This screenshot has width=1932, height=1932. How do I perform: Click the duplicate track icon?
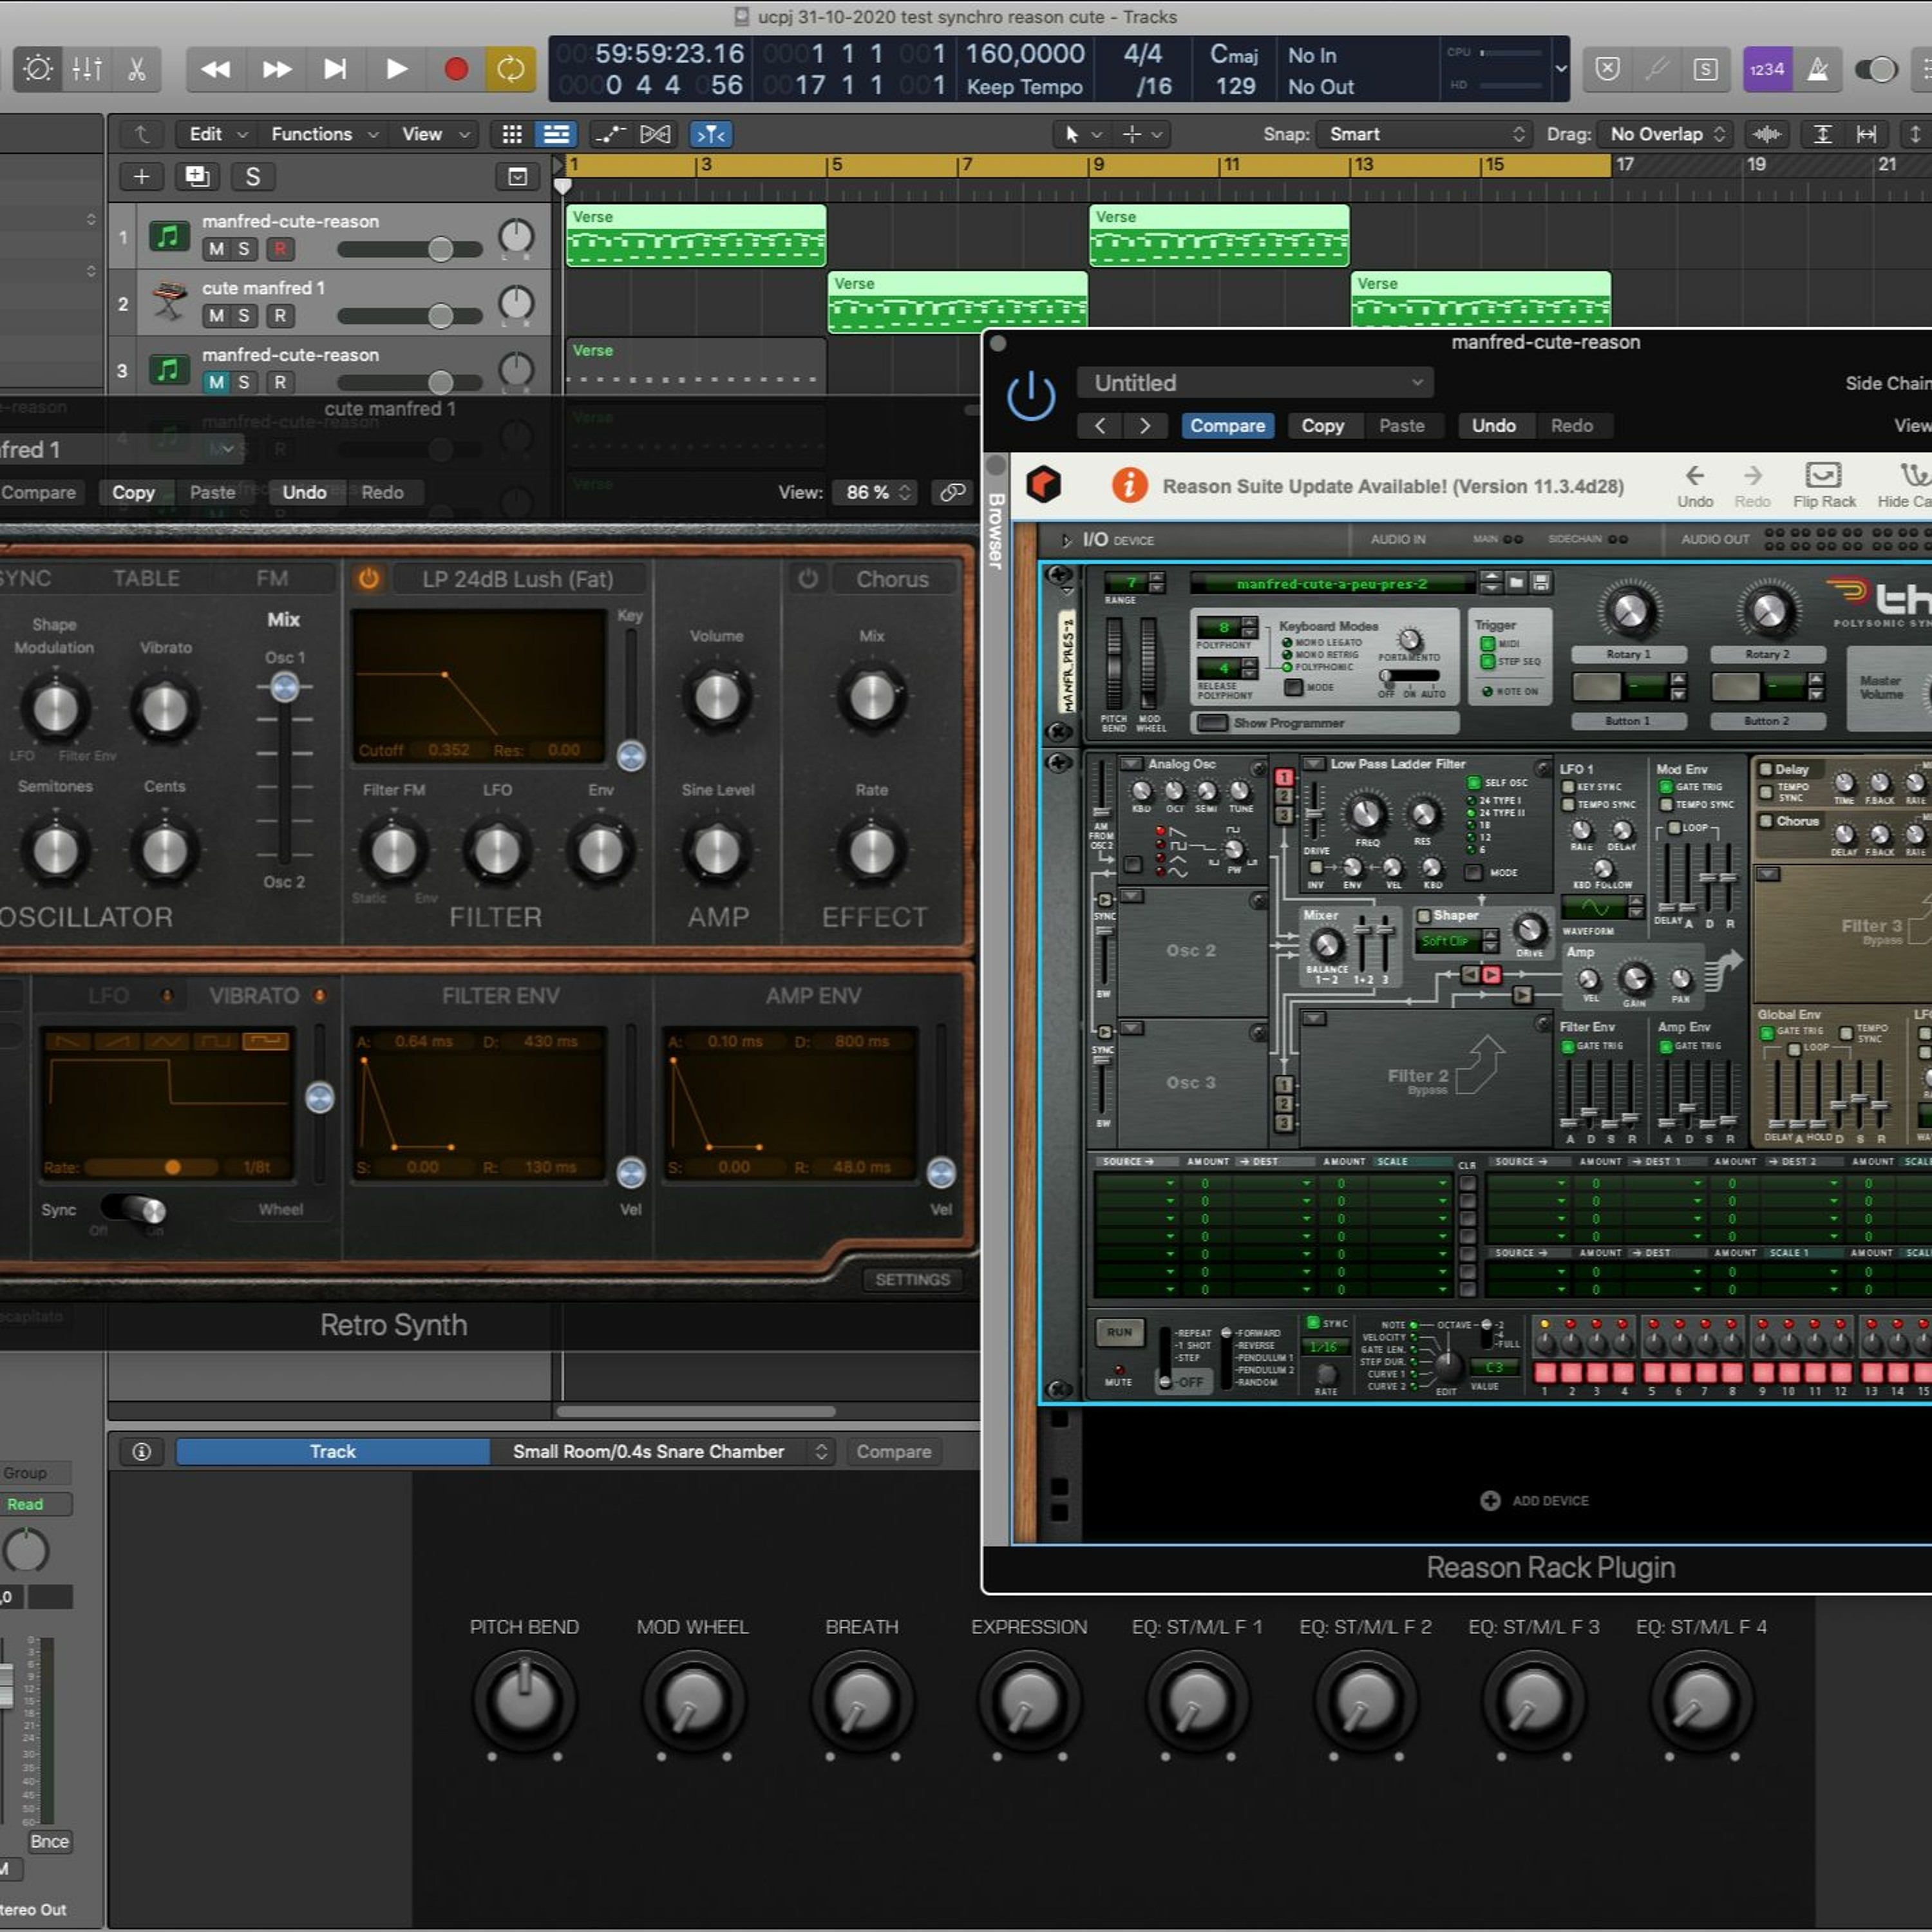tap(197, 177)
